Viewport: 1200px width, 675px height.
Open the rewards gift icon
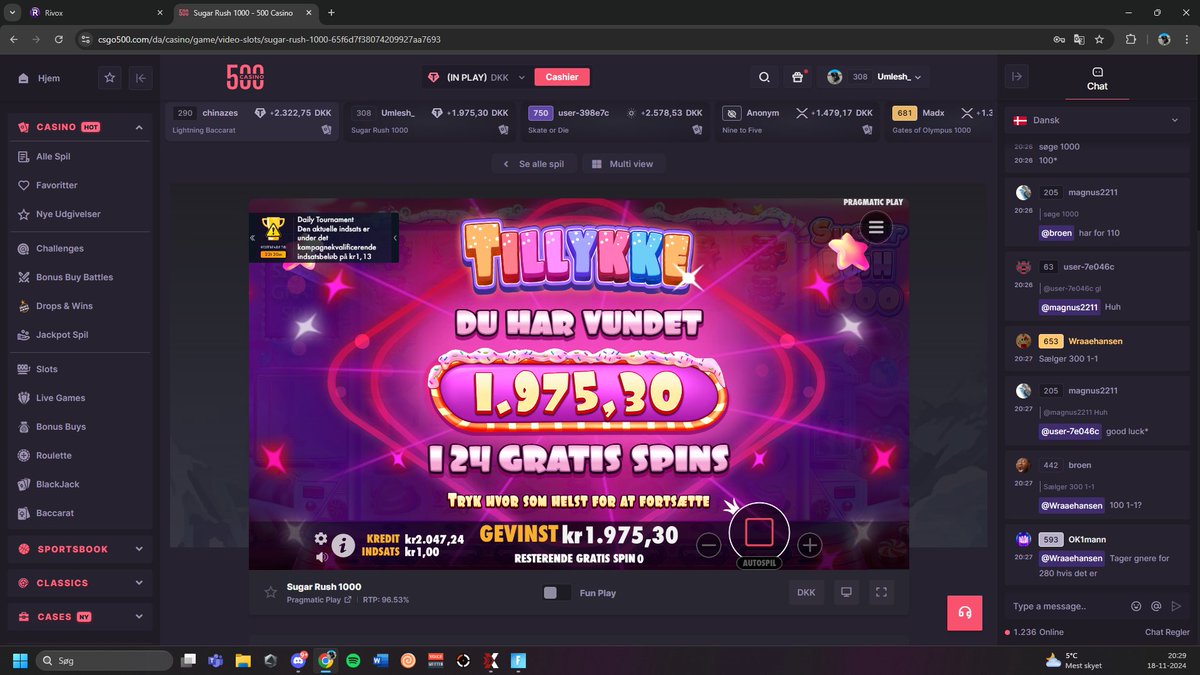click(798, 77)
